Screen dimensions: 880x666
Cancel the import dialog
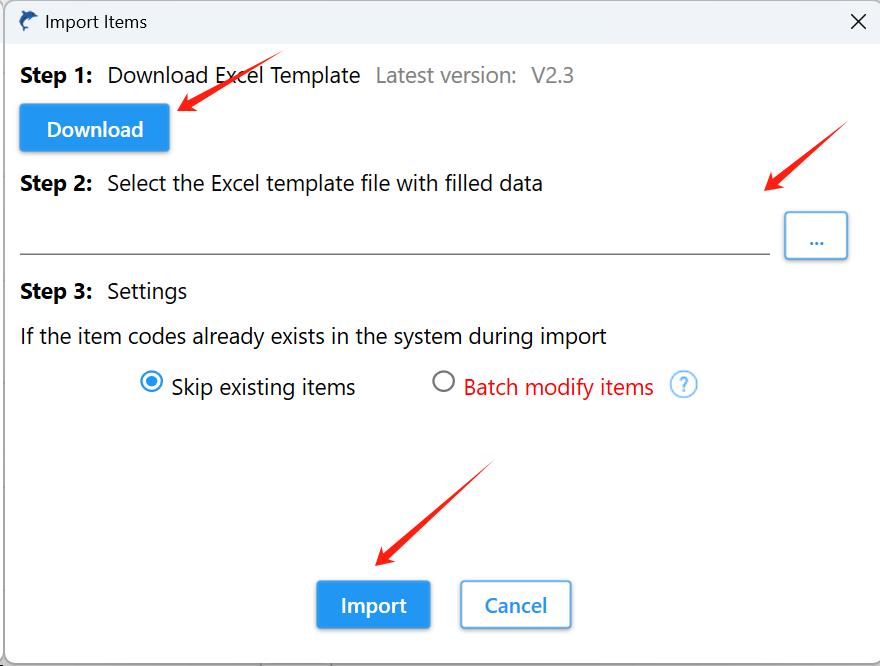tap(515, 605)
